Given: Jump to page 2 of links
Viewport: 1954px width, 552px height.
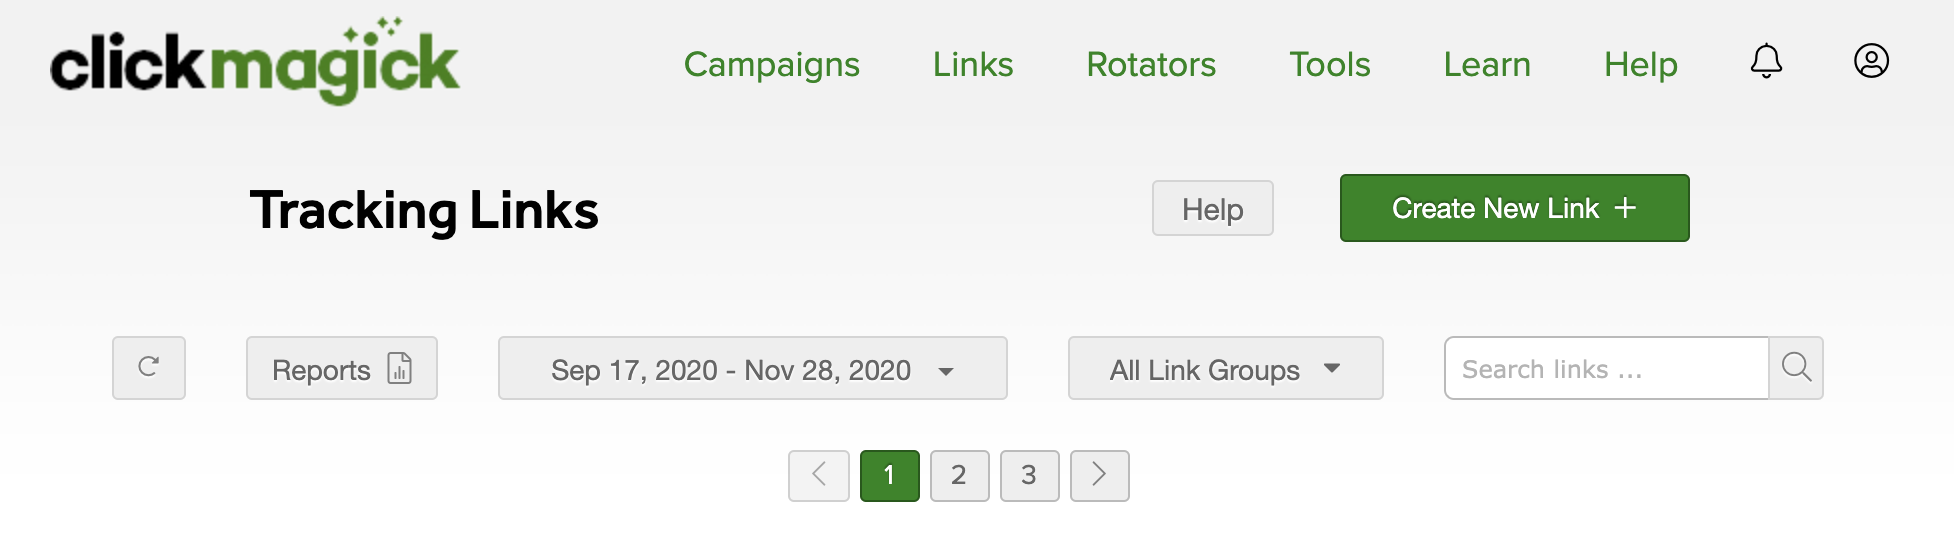Looking at the screenshot, I should tap(959, 475).
